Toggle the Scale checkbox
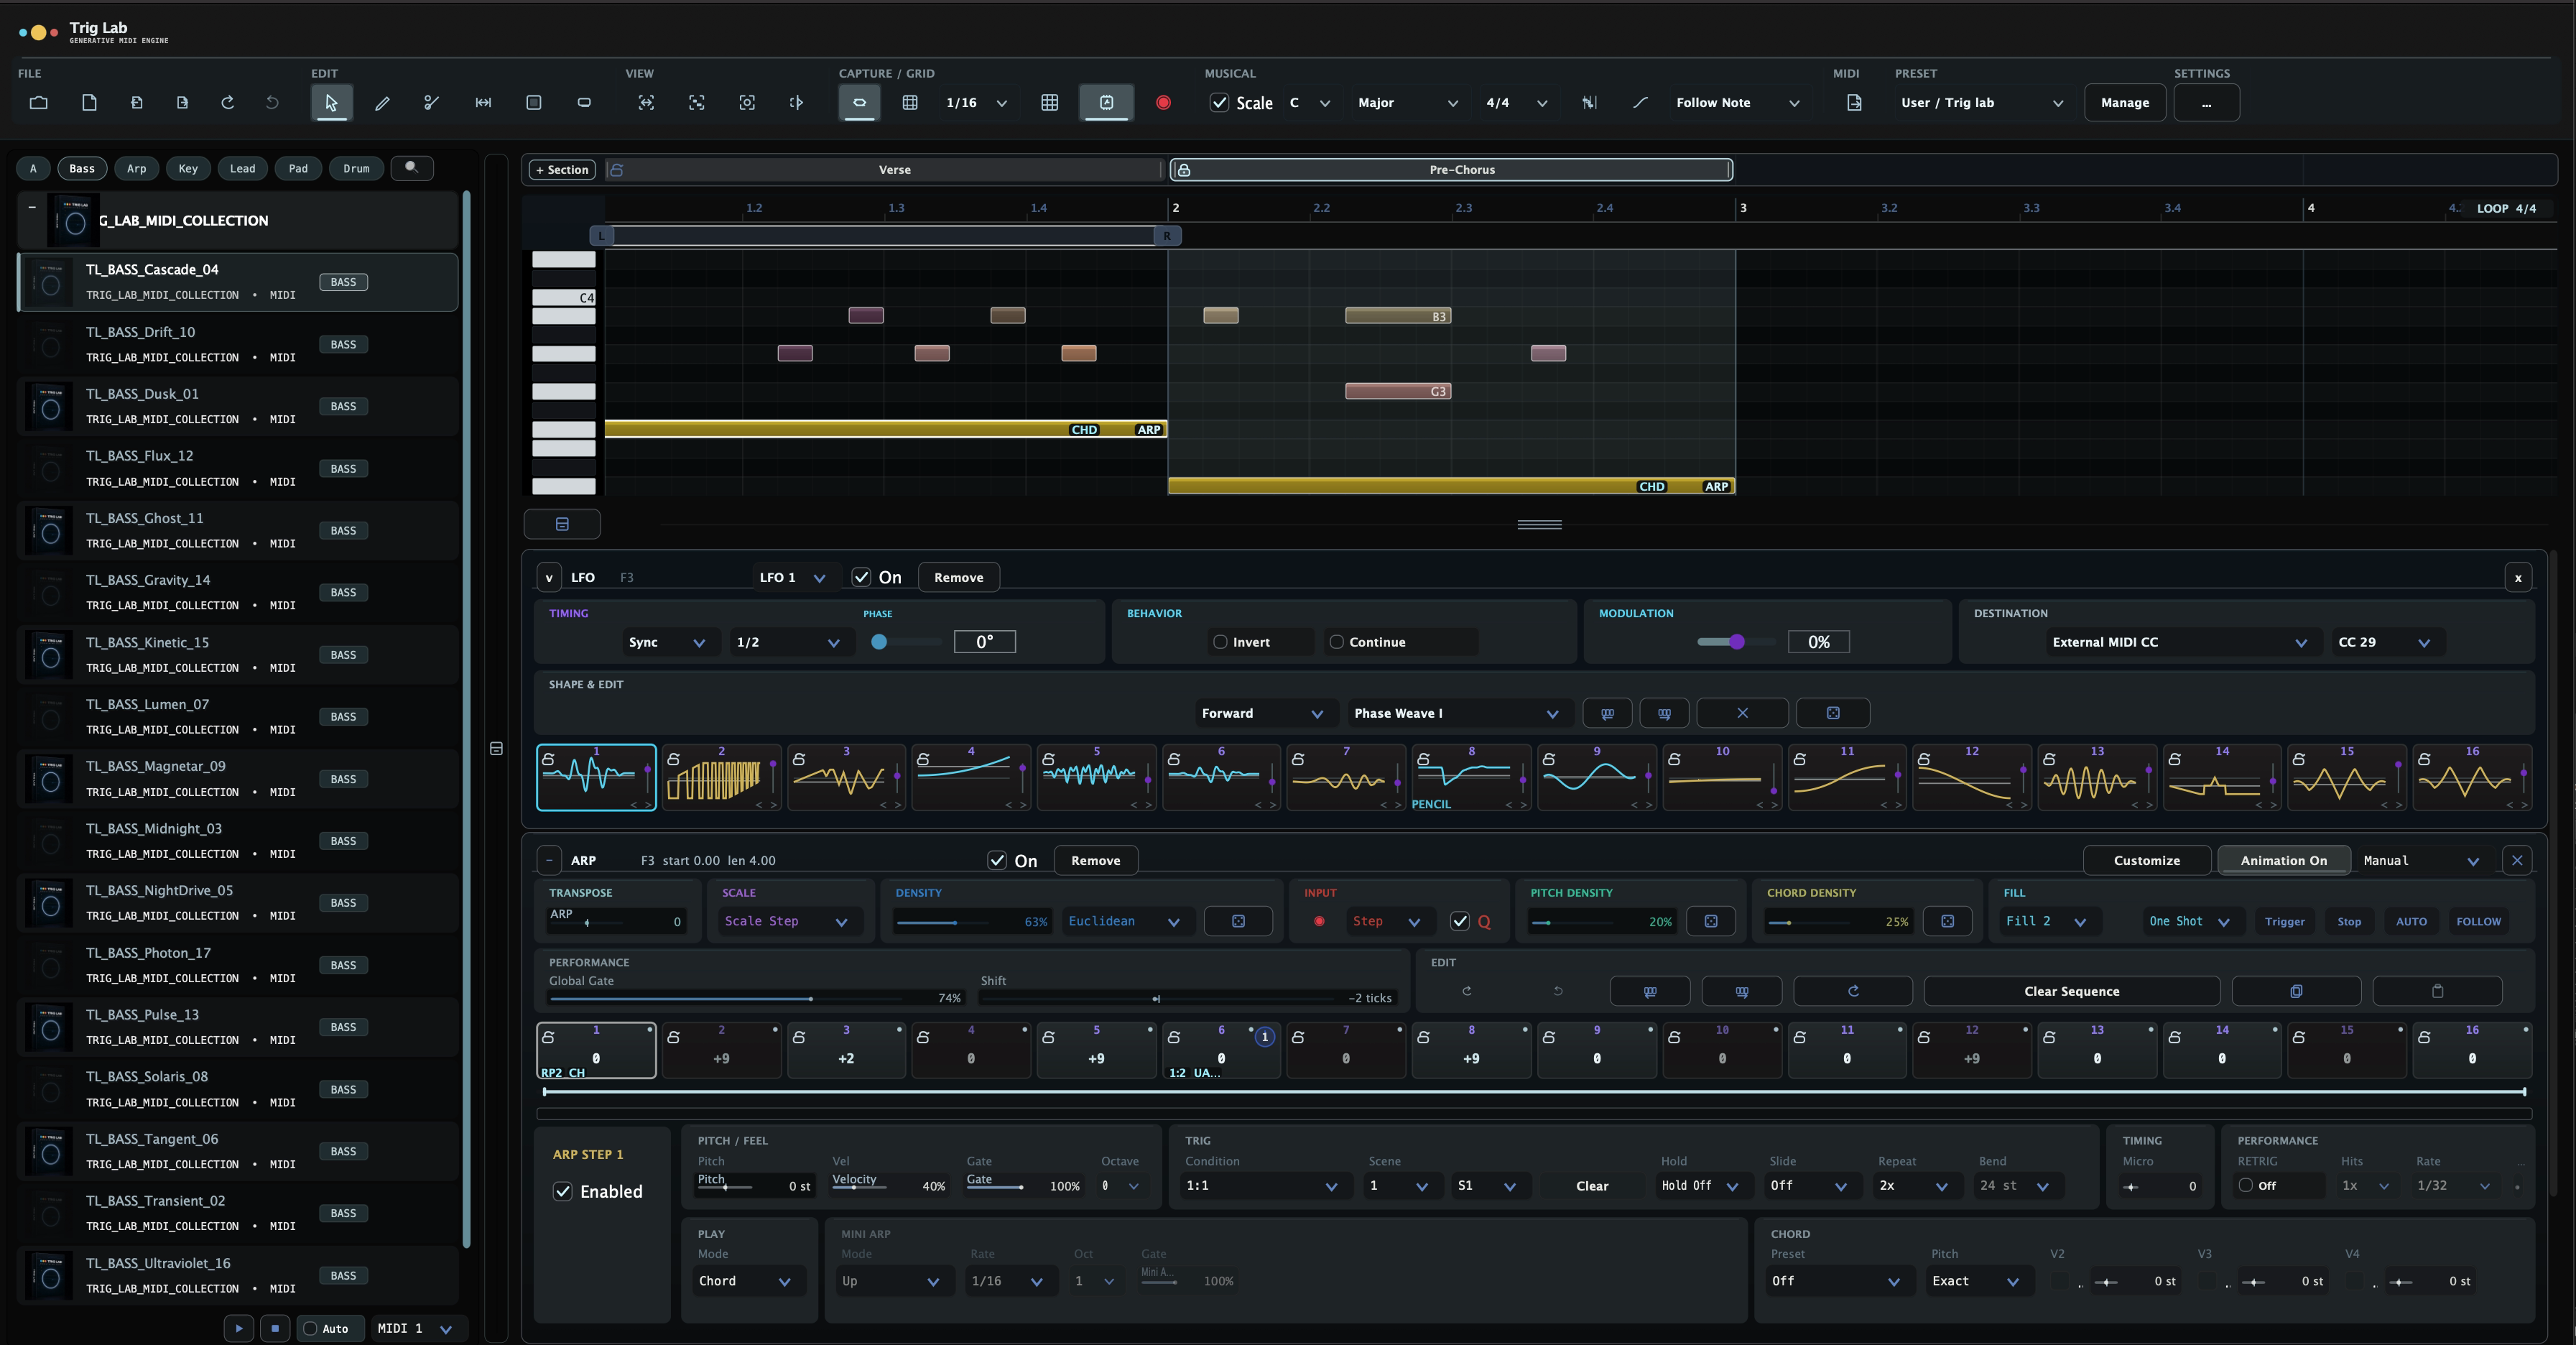This screenshot has height=1345, width=2576. coord(1219,102)
